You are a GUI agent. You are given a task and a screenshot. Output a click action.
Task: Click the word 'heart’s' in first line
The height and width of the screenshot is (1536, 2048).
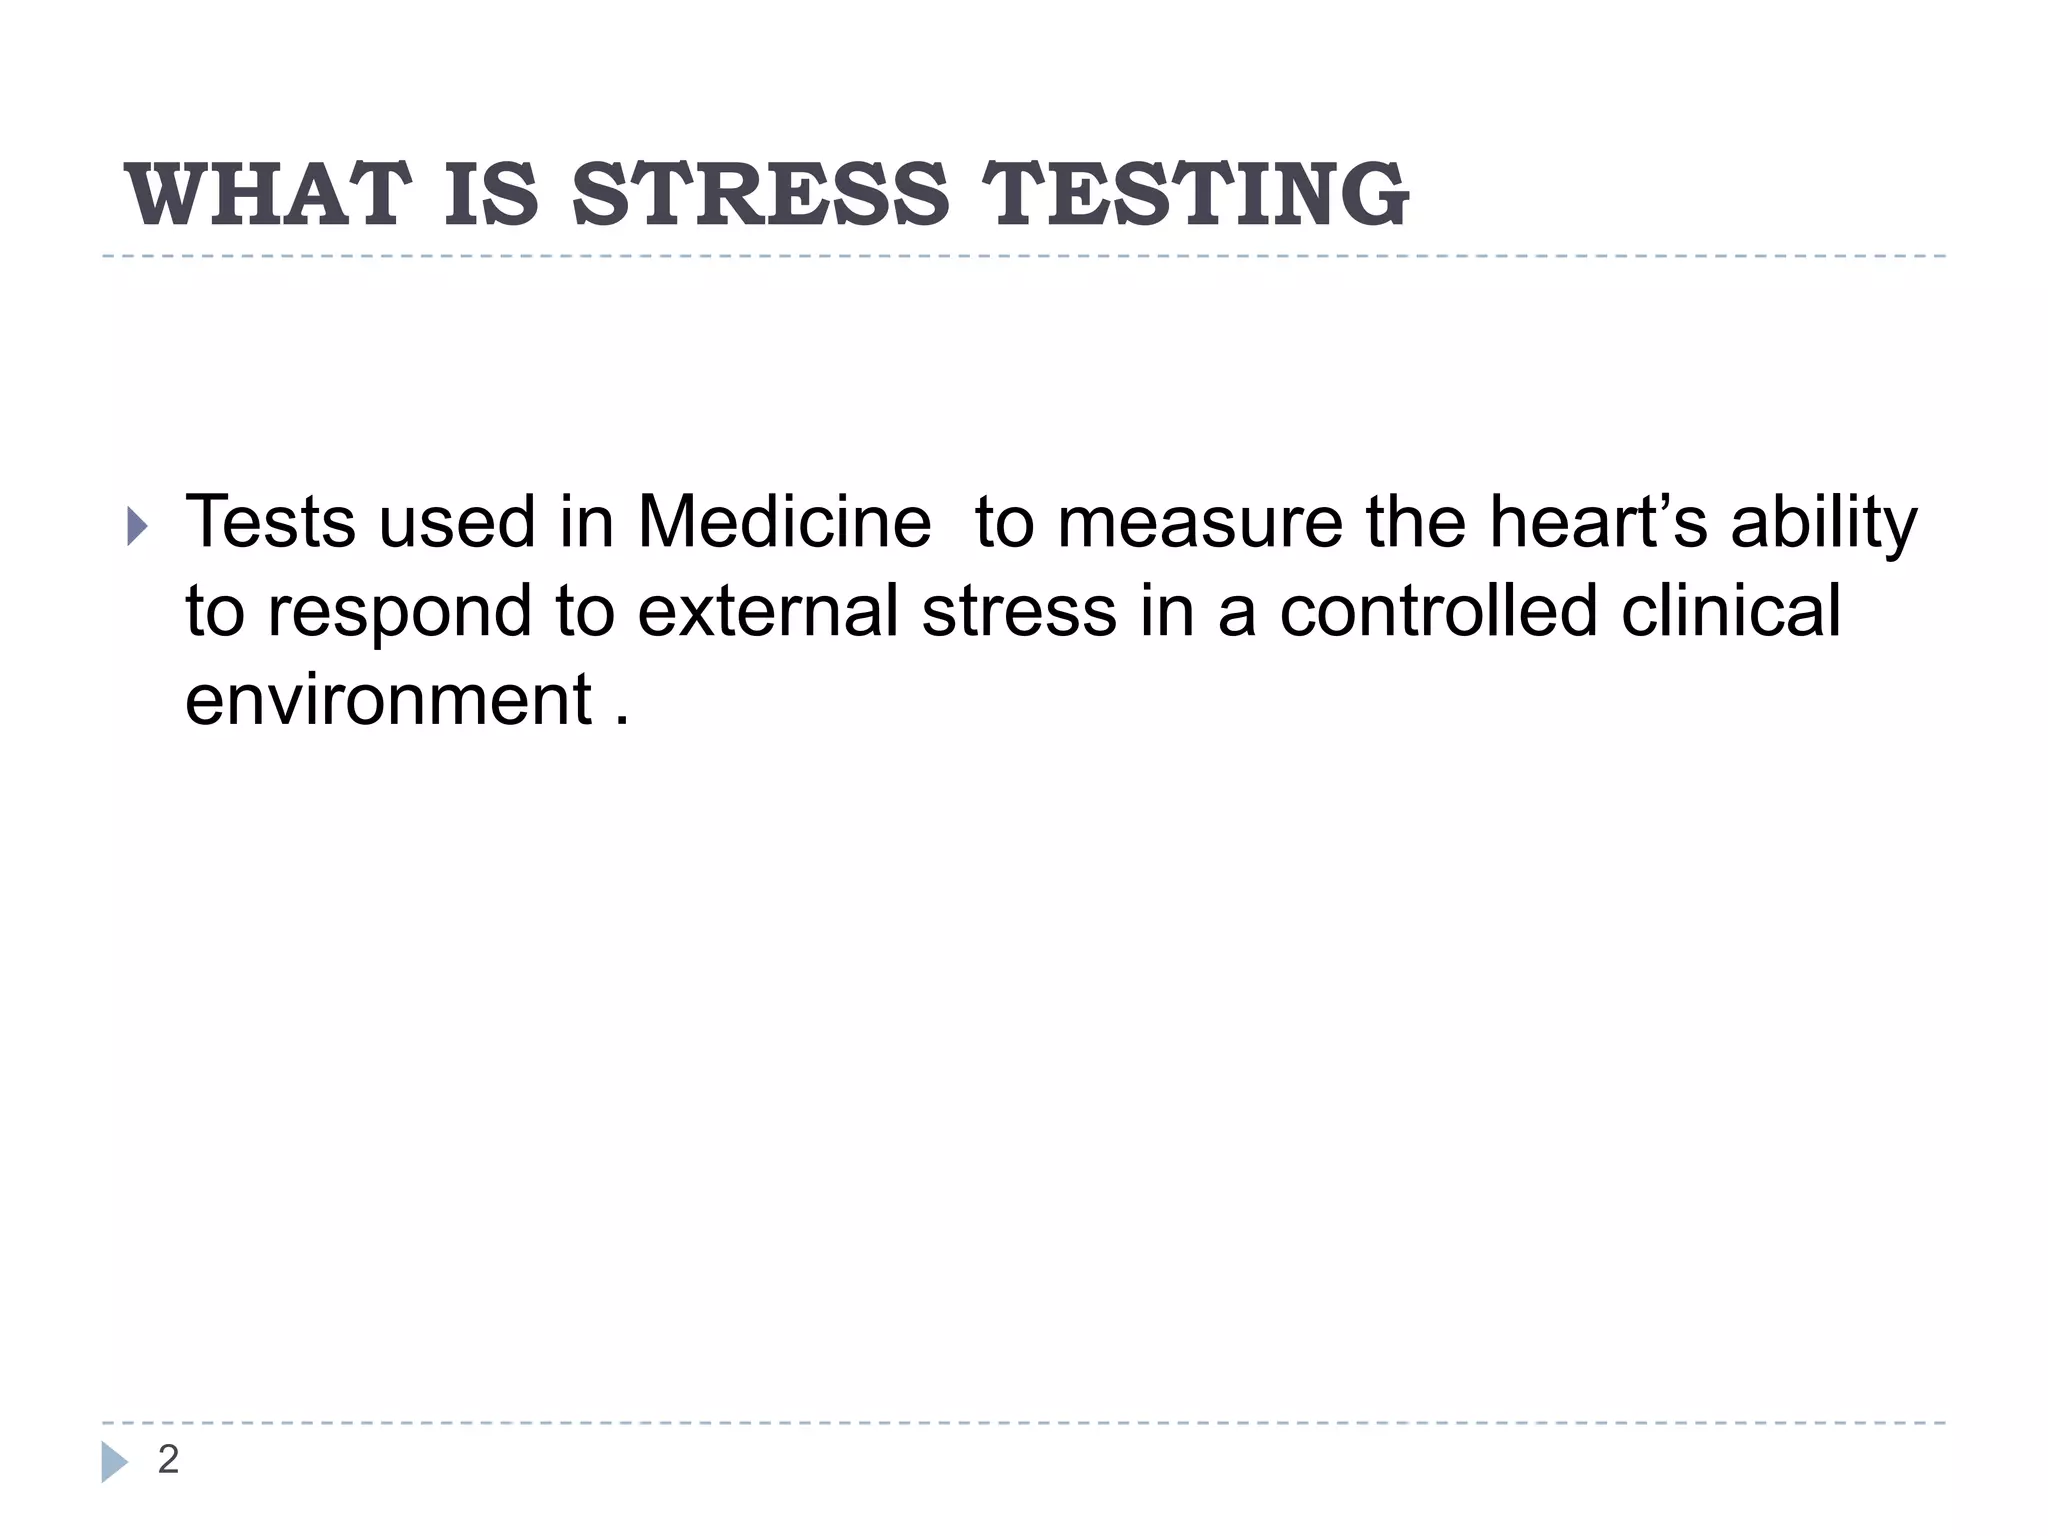tap(1598, 522)
